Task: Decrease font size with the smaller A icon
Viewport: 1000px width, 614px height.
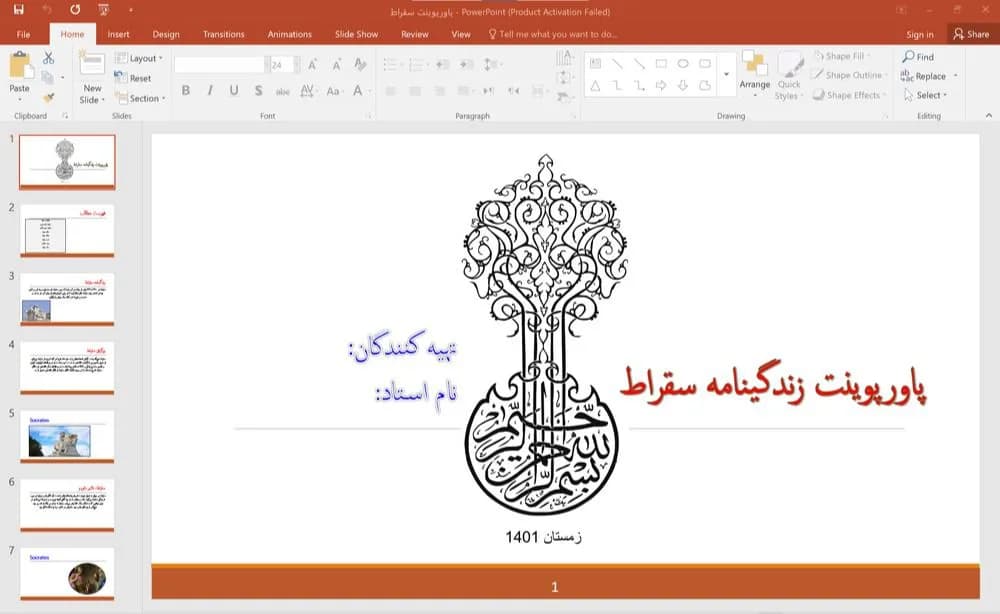Action: [336, 64]
